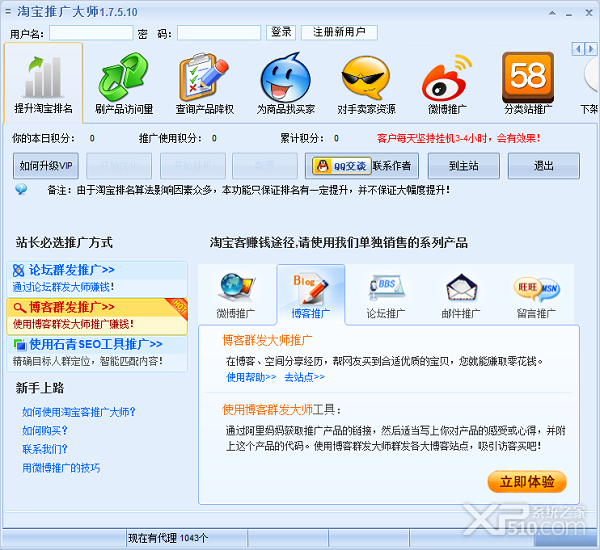600x550 pixels.
Task: Select the 邮件推广 envelope tab
Action: pos(461,295)
